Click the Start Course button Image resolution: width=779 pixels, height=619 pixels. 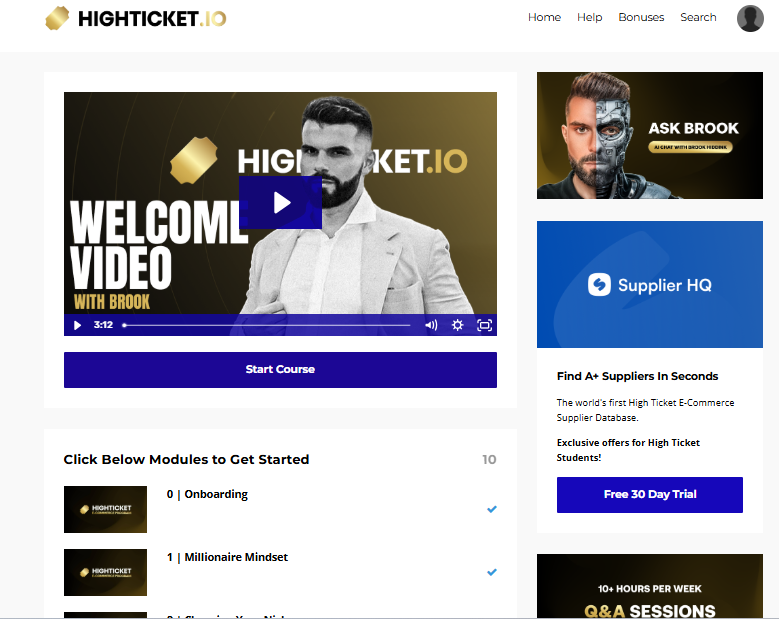[x=280, y=370]
